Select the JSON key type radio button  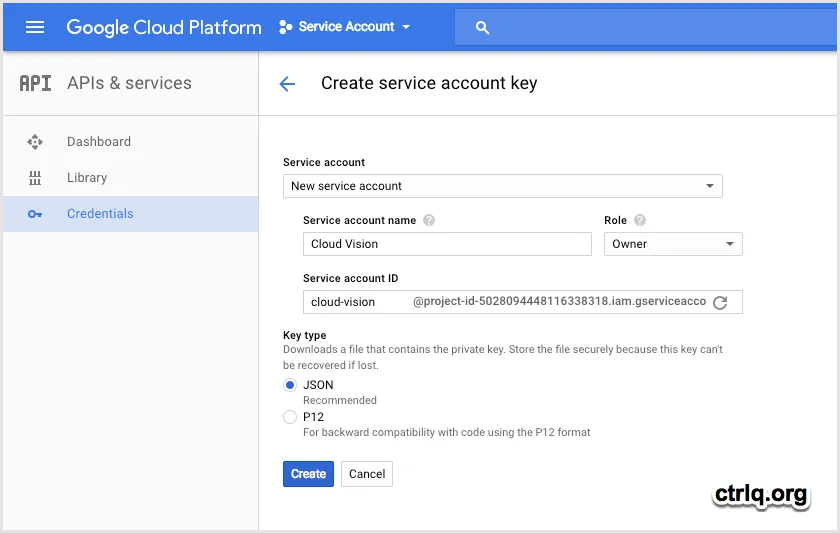click(x=290, y=385)
